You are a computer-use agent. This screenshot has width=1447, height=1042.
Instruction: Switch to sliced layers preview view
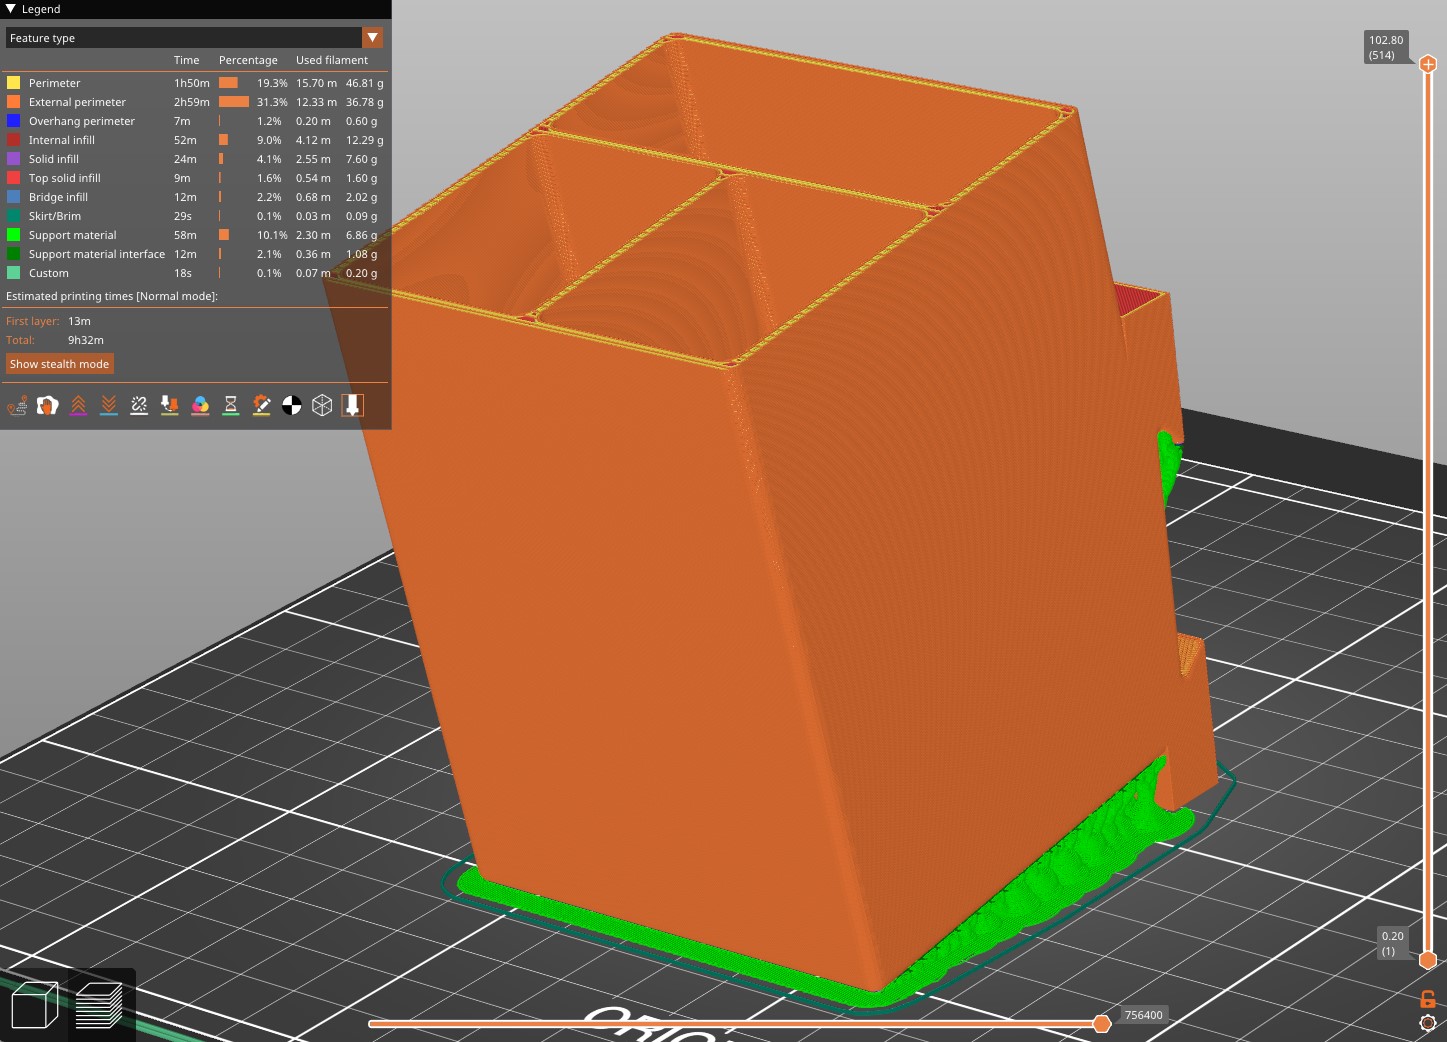(100, 1005)
